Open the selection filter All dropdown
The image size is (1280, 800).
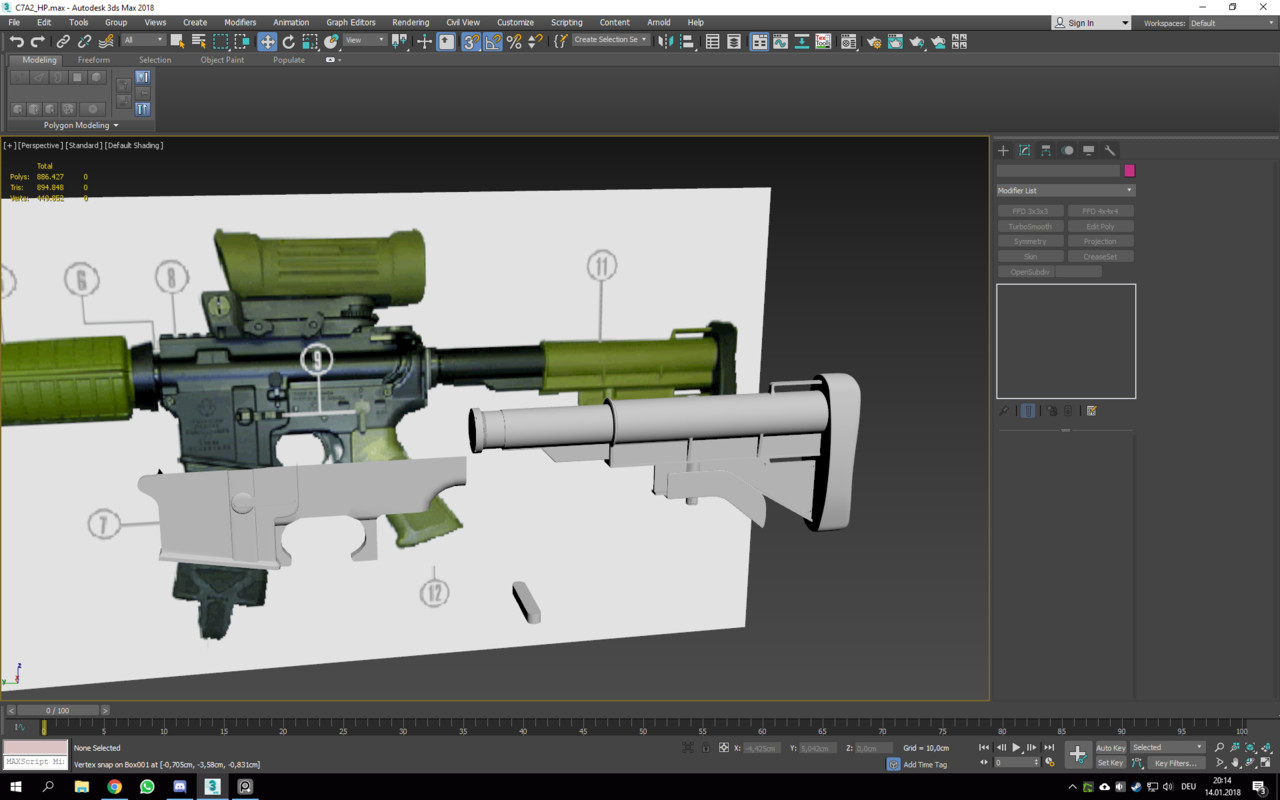tap(145, 41)
